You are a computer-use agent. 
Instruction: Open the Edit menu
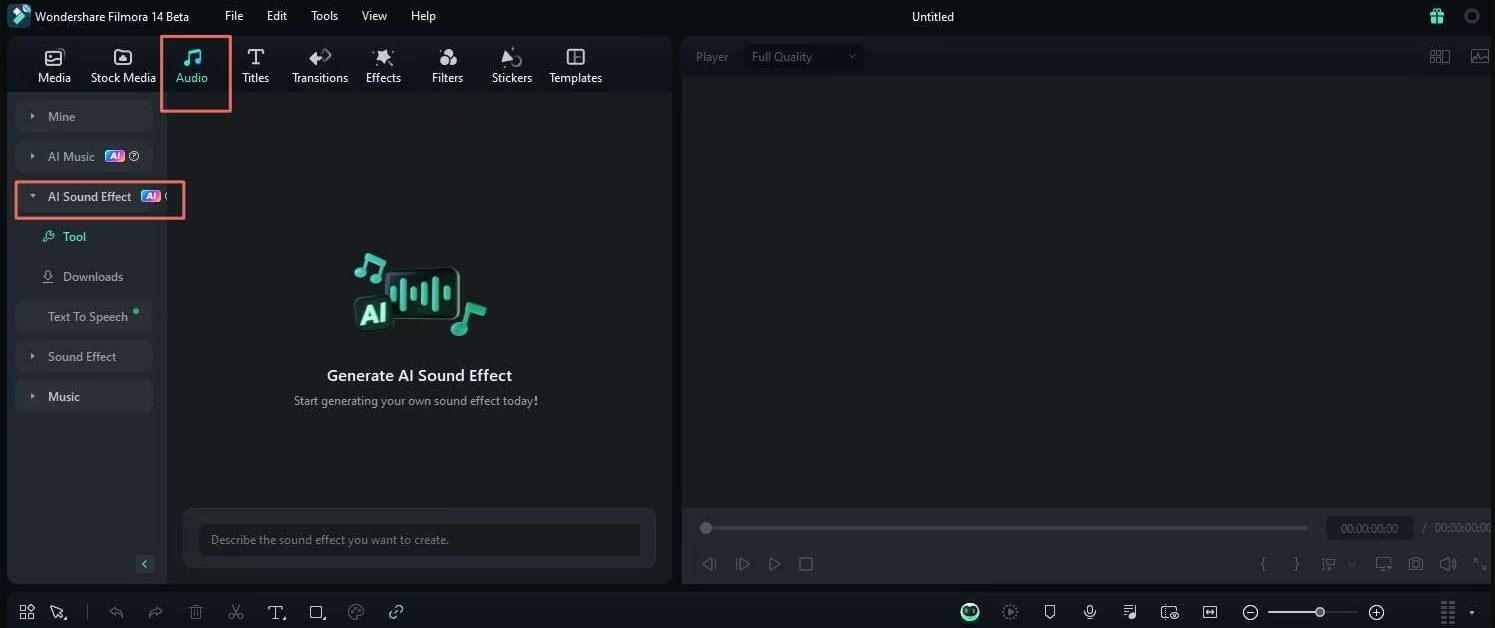[277, 16]
